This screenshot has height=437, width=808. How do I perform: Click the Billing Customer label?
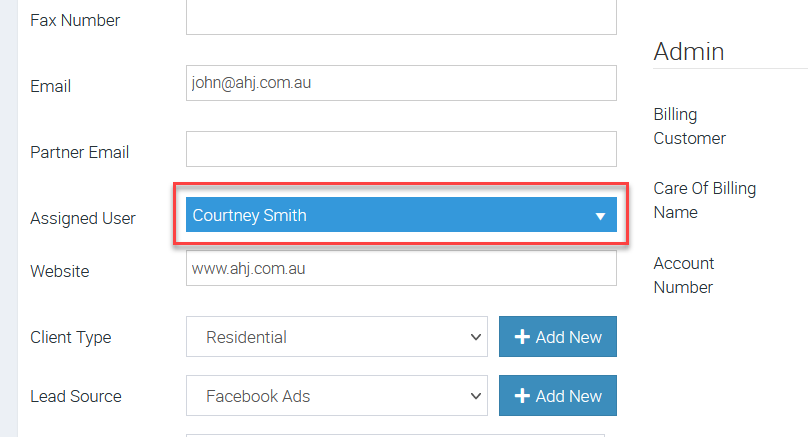(689, 126)
